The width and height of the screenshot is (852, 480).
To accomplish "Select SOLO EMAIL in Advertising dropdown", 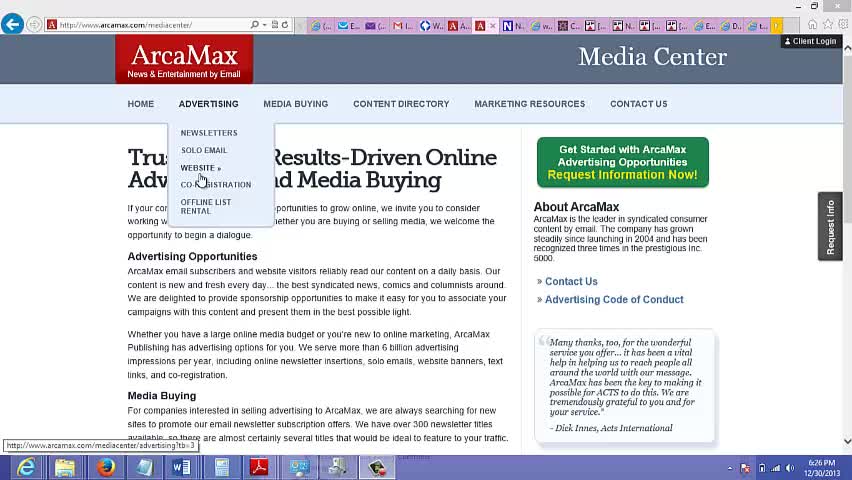I will point(204,150).
